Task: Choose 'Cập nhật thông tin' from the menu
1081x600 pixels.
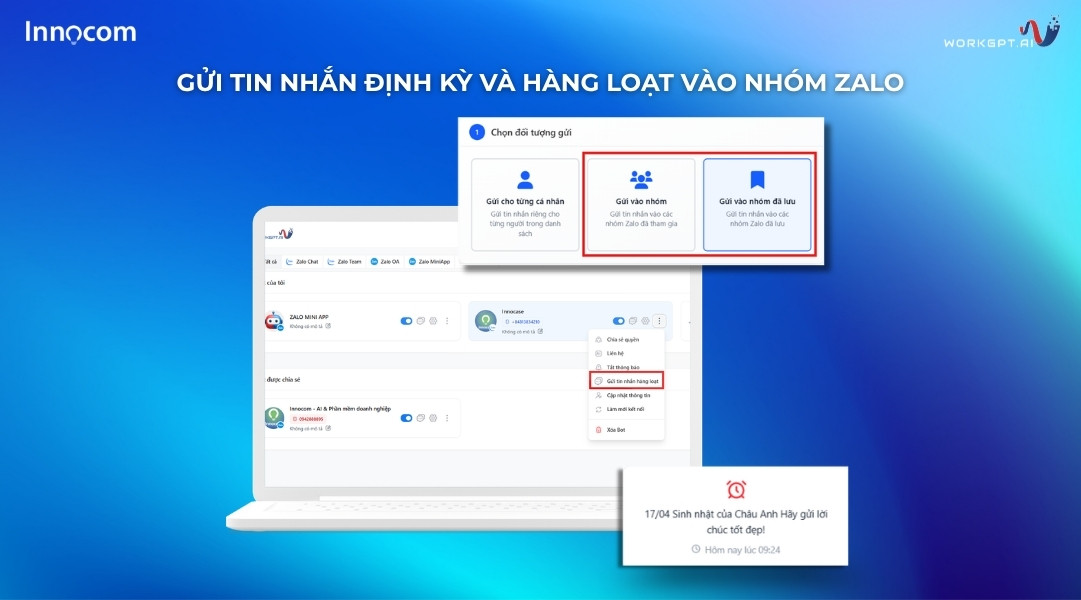Action: 626,395
